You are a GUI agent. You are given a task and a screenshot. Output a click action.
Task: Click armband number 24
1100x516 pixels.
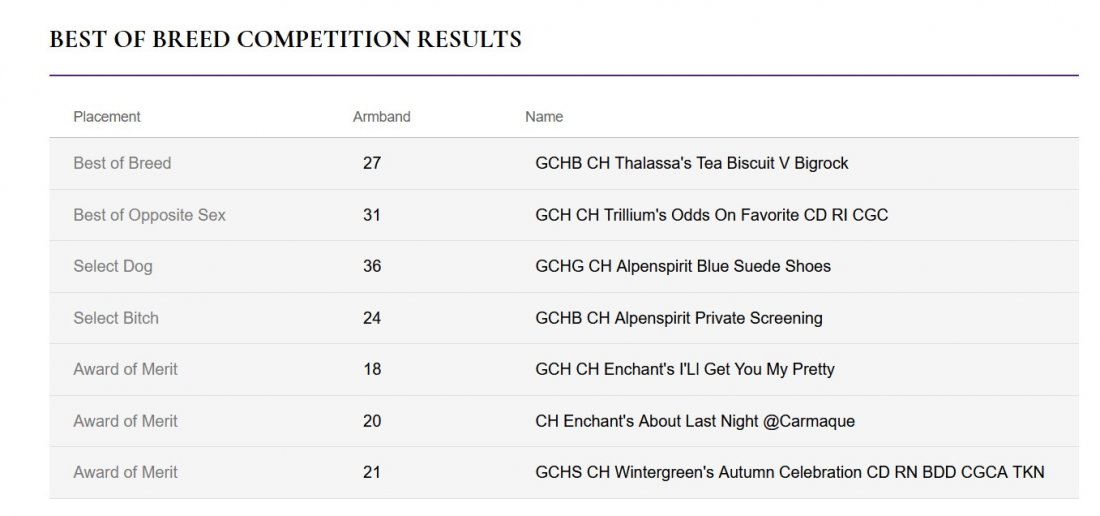click(372, 318)
